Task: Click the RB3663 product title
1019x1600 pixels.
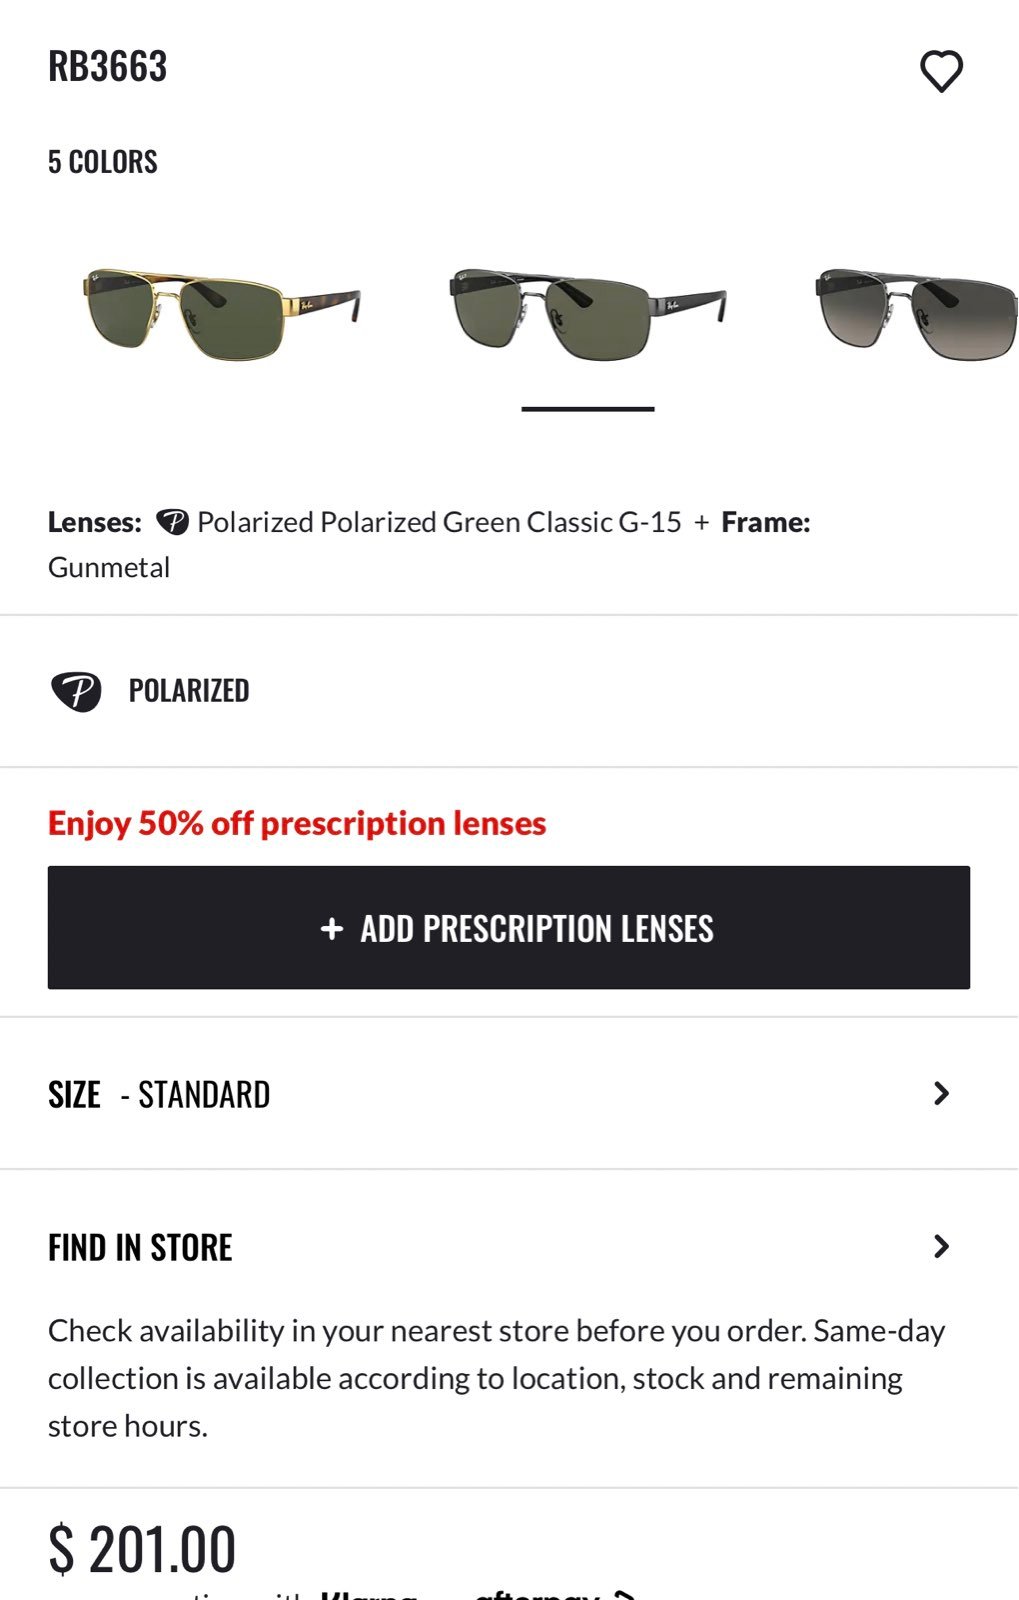Action: pos(108,67)
